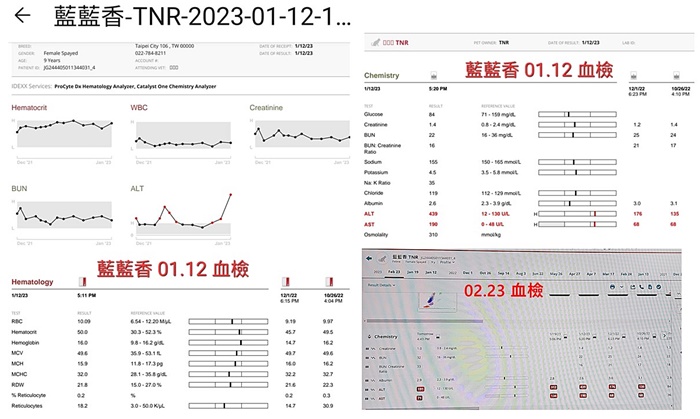Click the Chemistry heading in 01.12 report

pos(382,75)
